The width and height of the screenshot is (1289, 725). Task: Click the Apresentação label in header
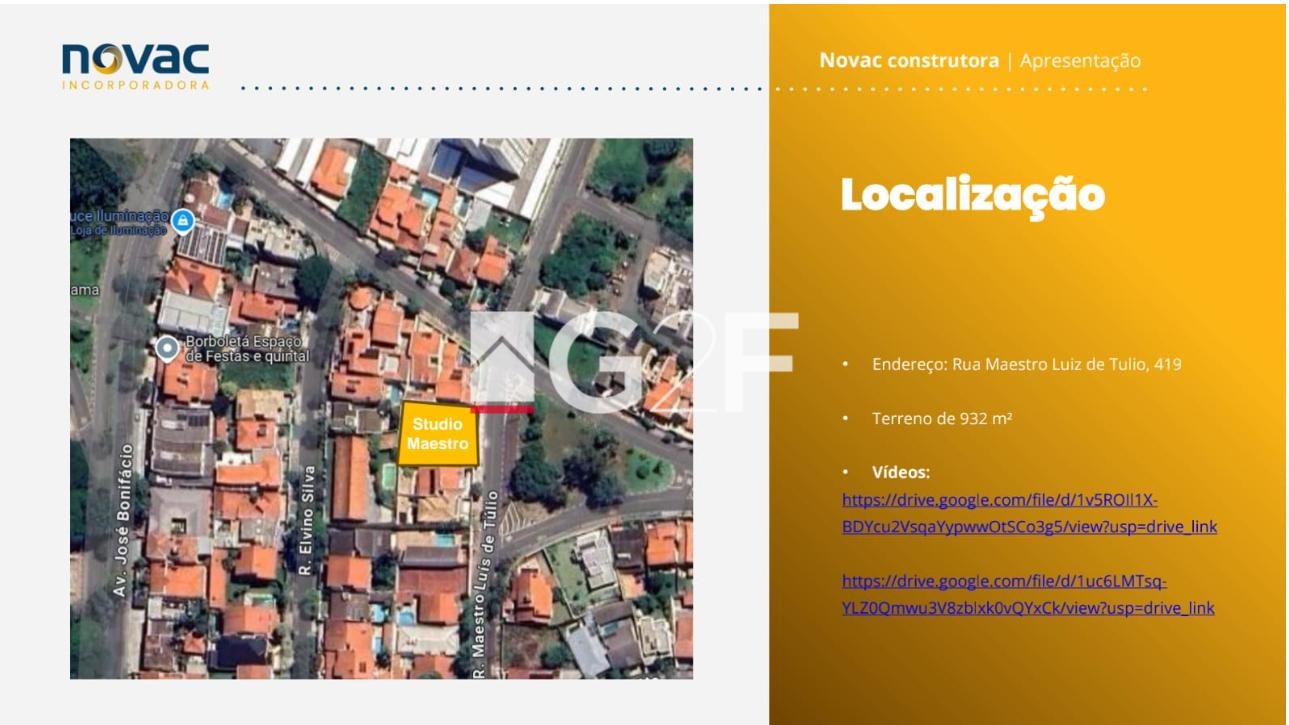1080,61
